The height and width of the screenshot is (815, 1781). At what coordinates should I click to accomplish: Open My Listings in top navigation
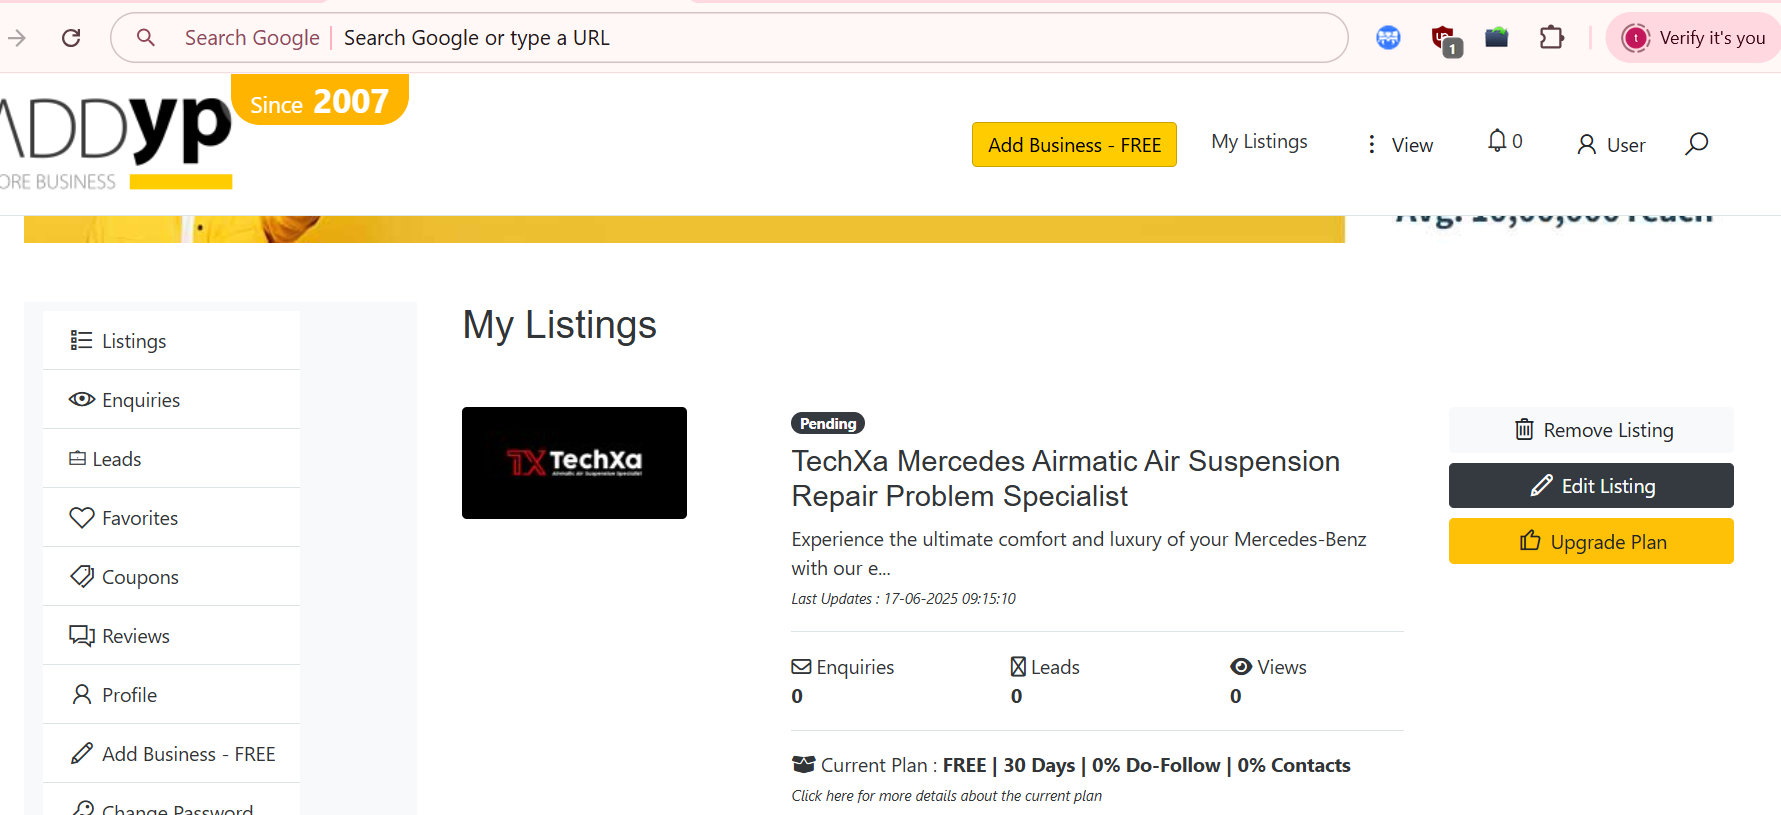[x=1259, y=142]
